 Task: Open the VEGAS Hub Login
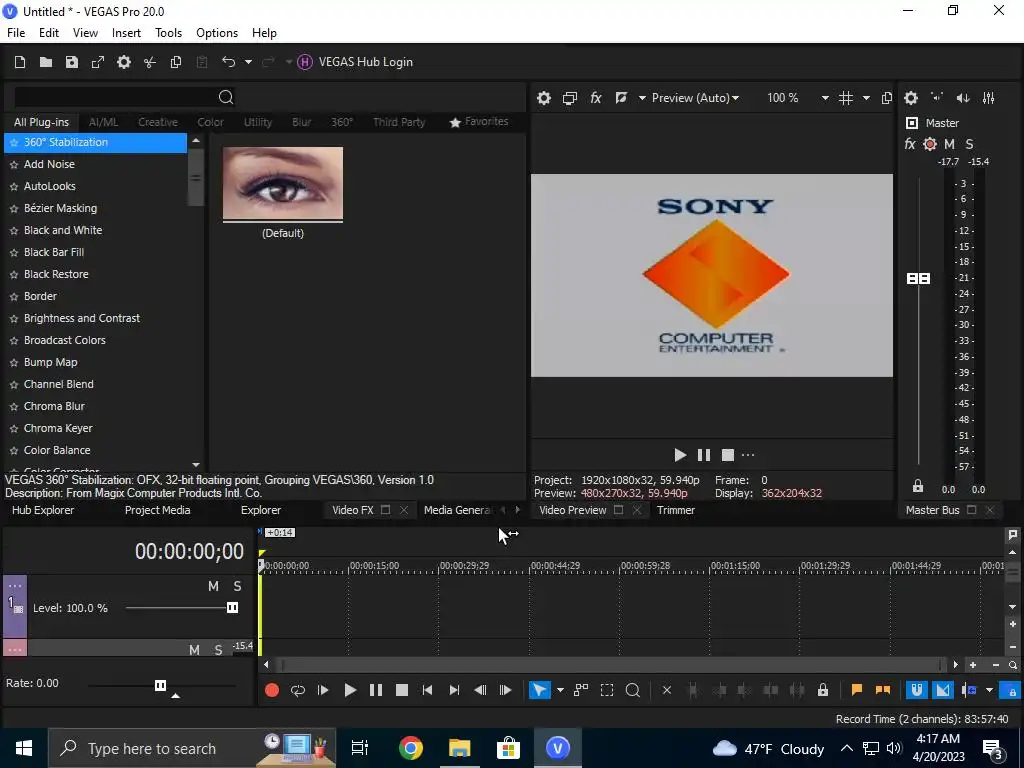[x=355, y=62]
